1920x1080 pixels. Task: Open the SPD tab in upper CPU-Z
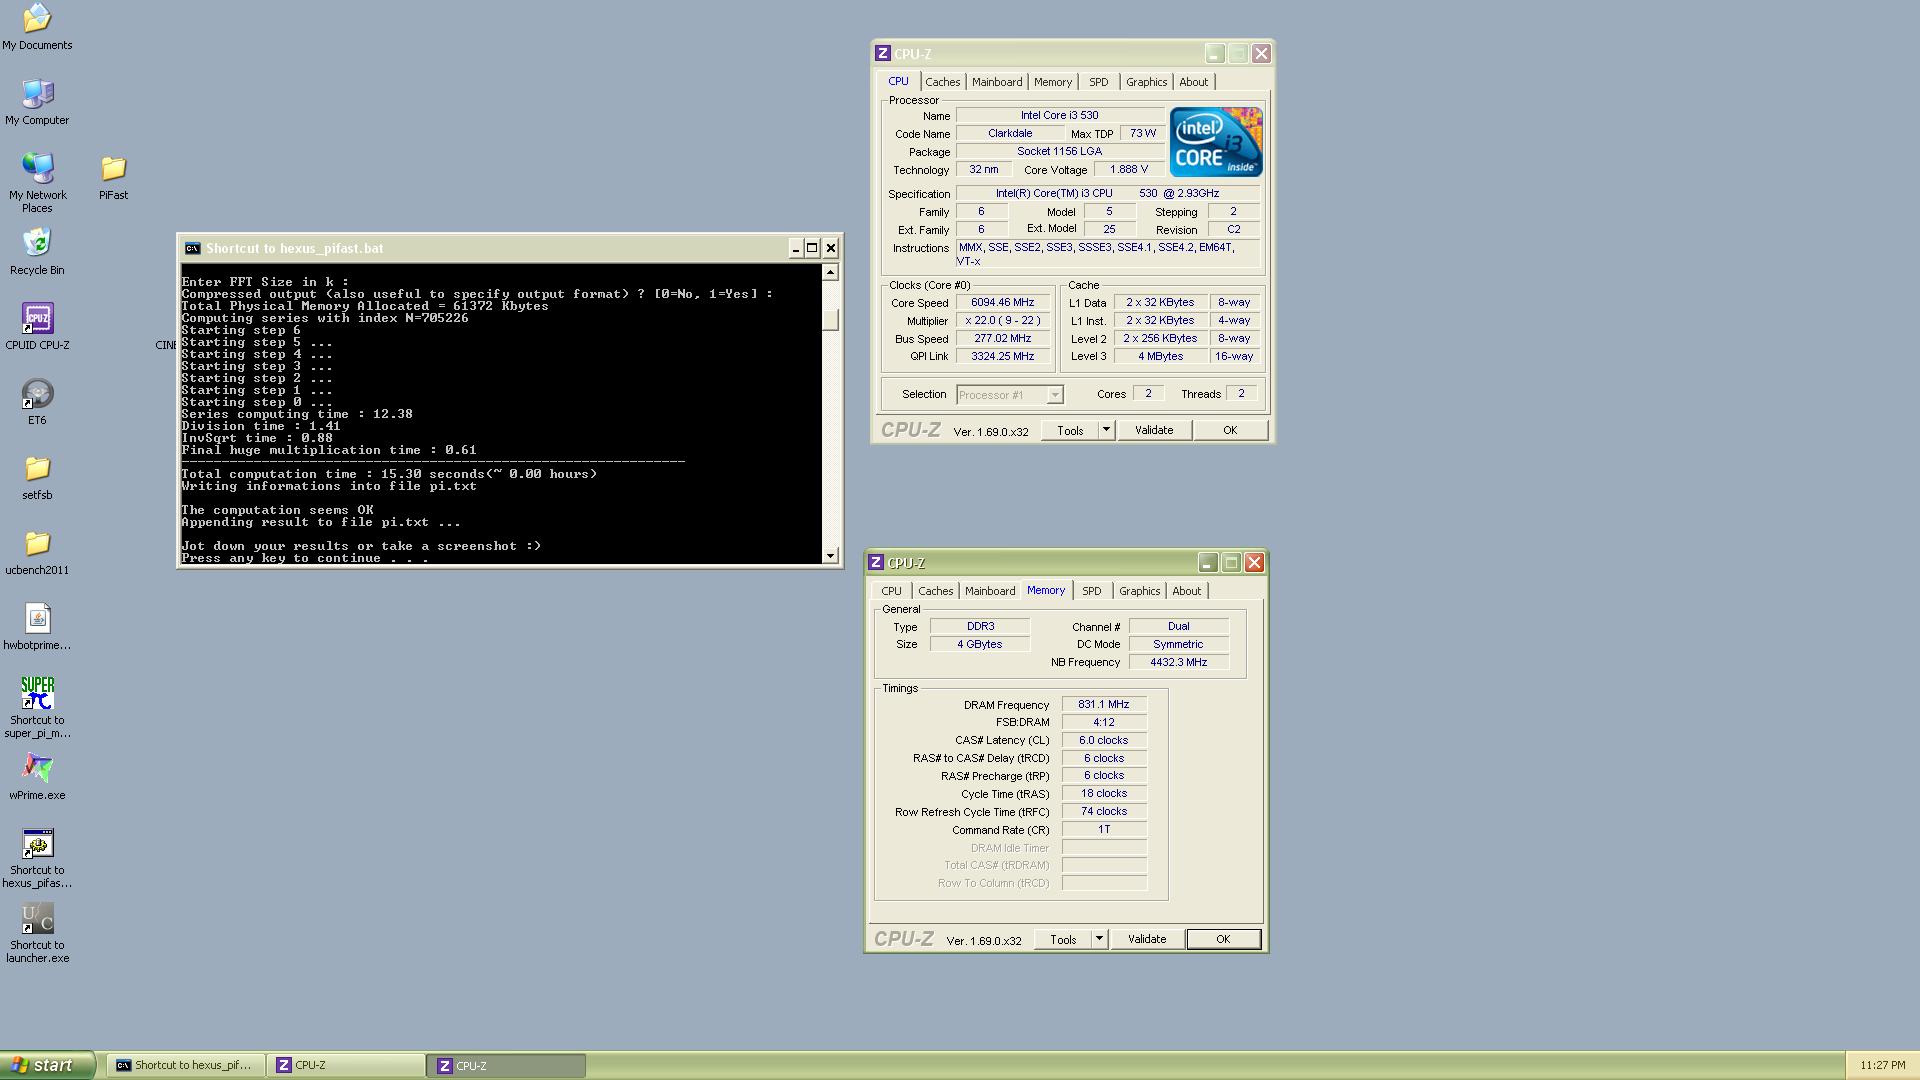click(x=1098, y=82)
